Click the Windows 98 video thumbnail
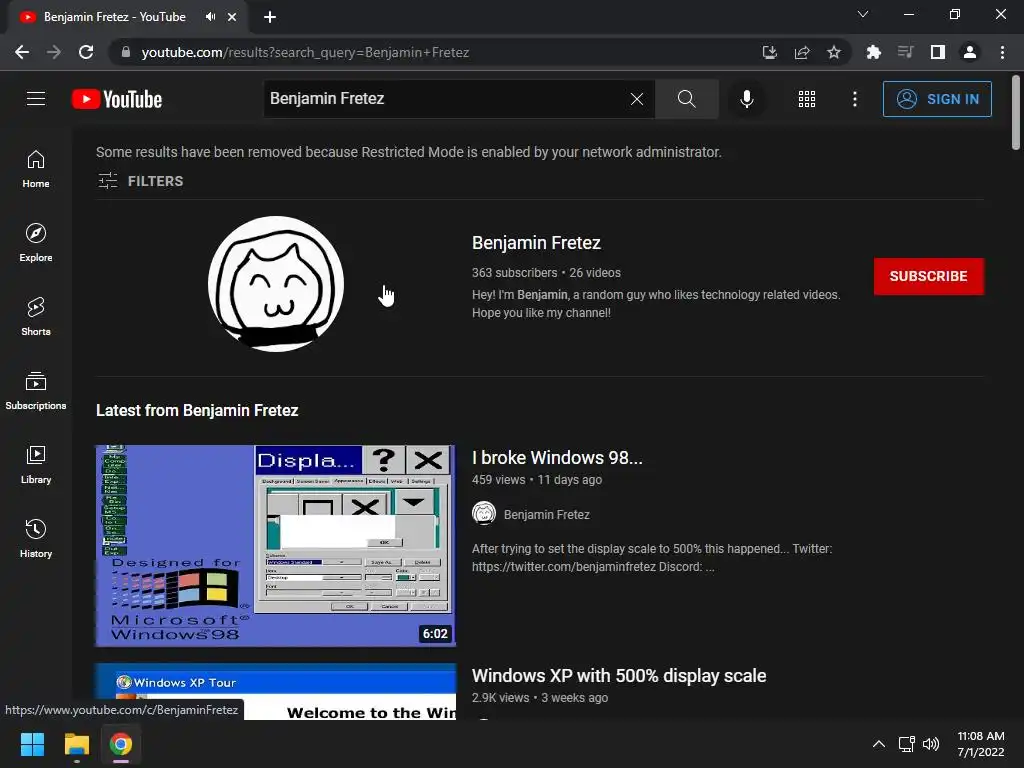 click(x=276, y=546)
